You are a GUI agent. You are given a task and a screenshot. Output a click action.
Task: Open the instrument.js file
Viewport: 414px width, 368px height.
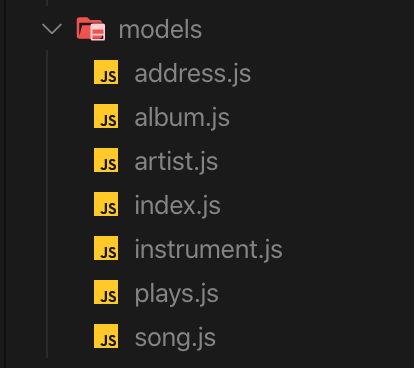[208, 250]
